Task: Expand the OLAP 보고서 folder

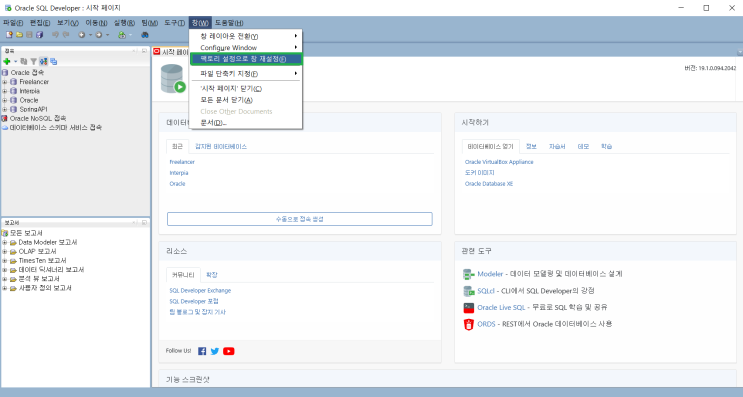Action: coord(5,252)
